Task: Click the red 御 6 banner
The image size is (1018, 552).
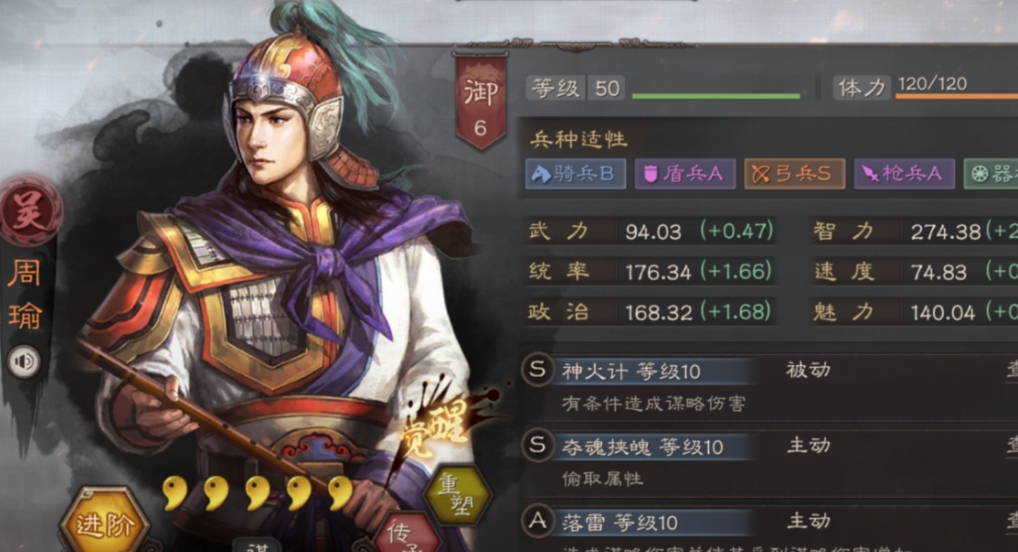Action: point(480,101)
